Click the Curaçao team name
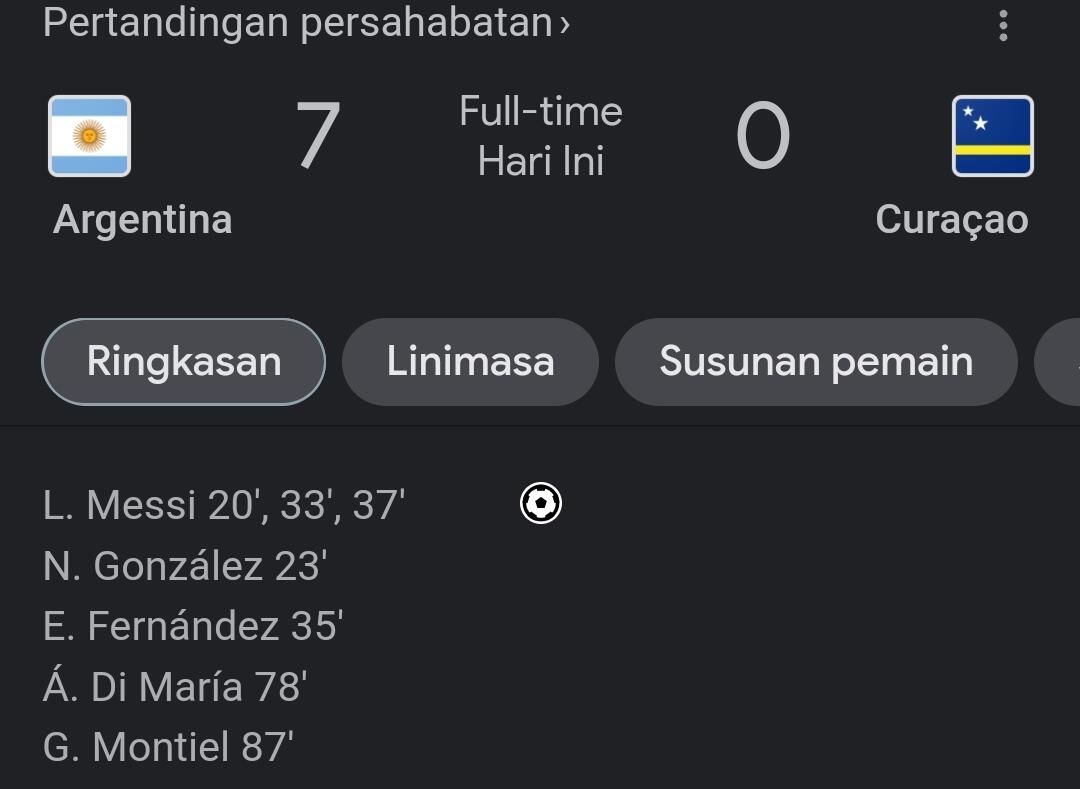The image size is (1080, 789). [951, 220]
